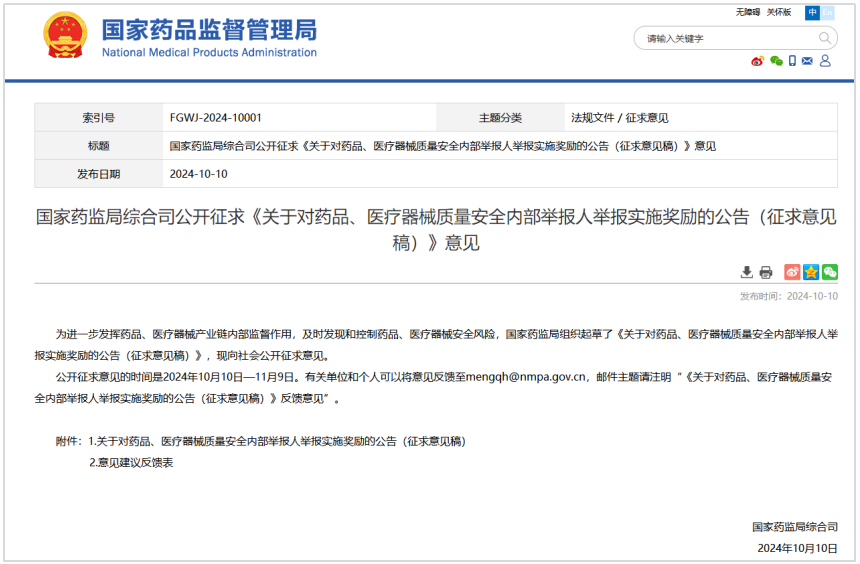Image resolution: width=860 pixels, height=564 pixels.
Task: Click the title row text in the info table
Action: click(443, 146)
